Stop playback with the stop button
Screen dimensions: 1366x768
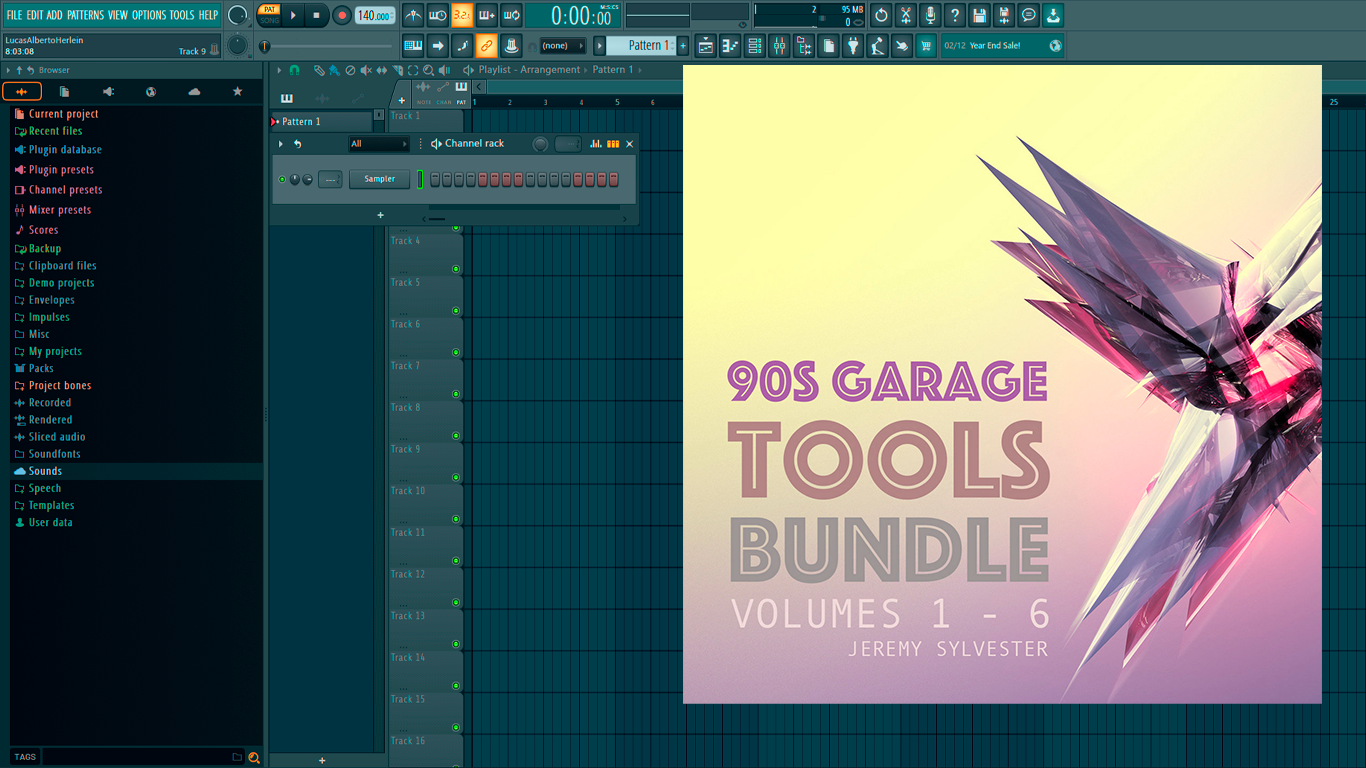[316, 15]
